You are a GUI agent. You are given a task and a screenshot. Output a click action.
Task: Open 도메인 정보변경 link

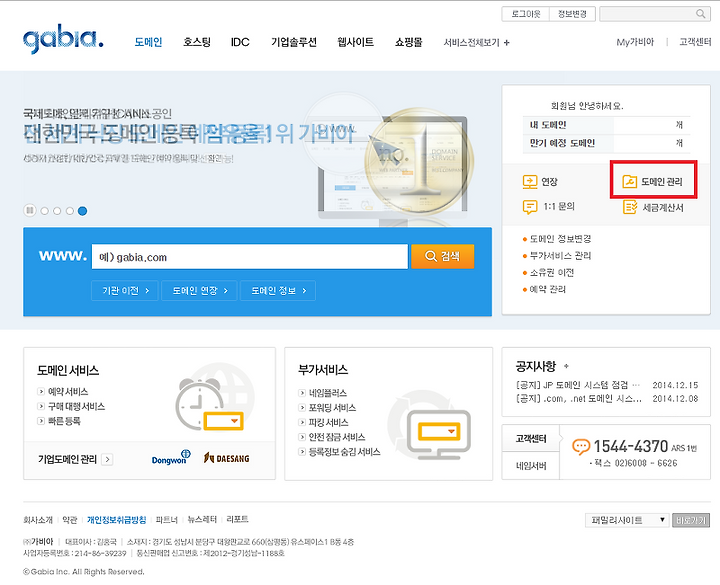pyautogui.click(x=560, y=239)
